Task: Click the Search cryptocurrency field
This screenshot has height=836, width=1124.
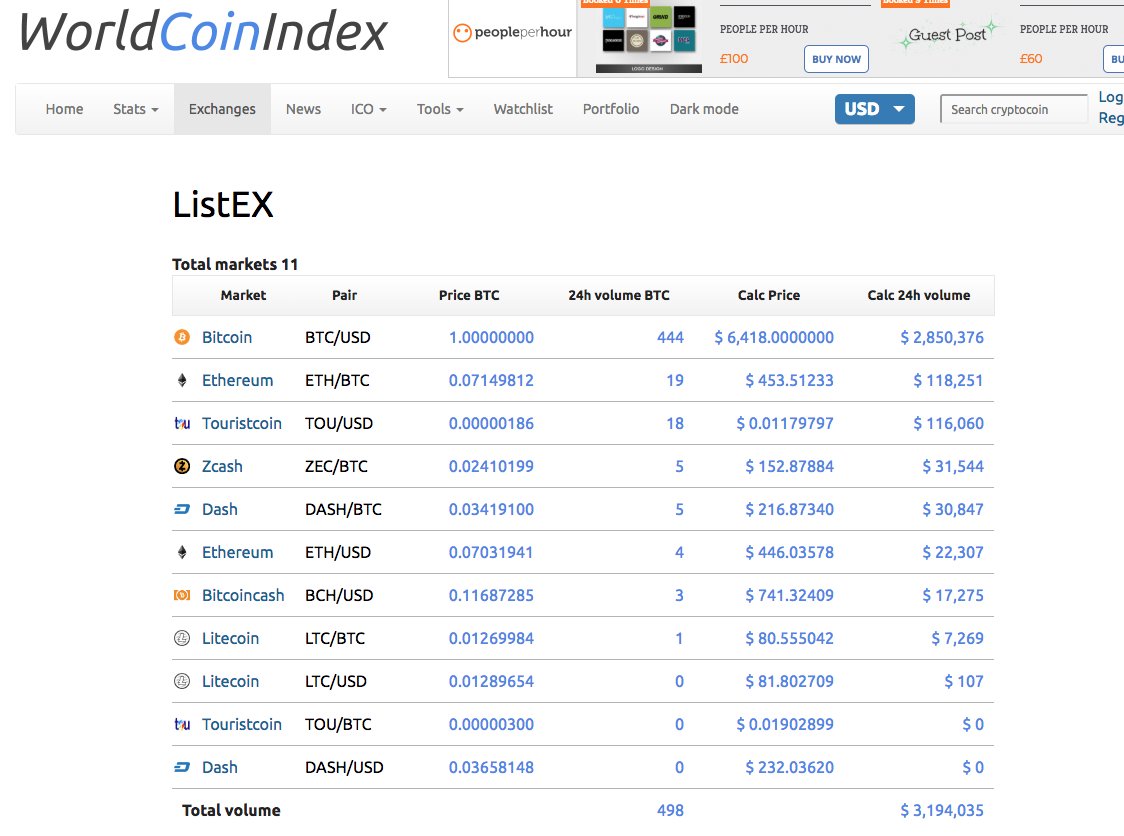Action: [x=1014, y=109]
